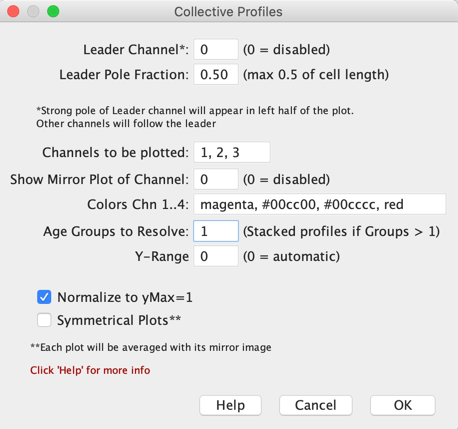The width and height of the screenshot is (458, 429).
Task: Open the Help button
Action: (230, 405)
